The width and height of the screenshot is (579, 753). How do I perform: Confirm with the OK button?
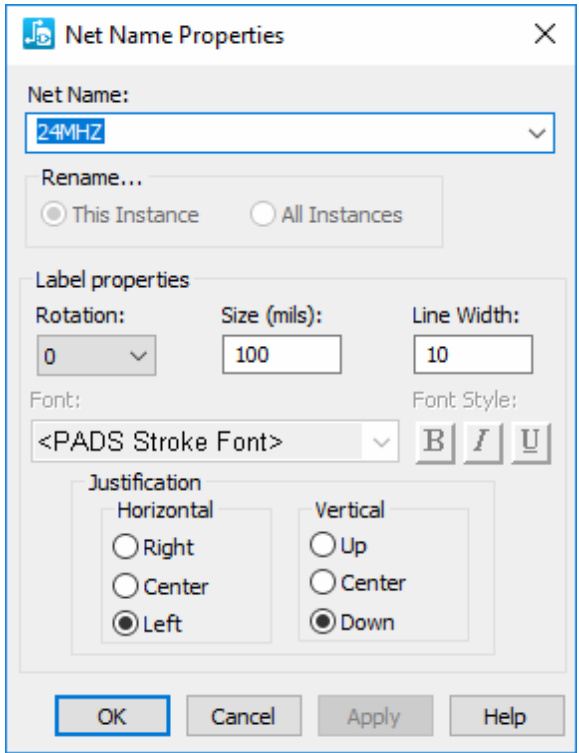112,716
